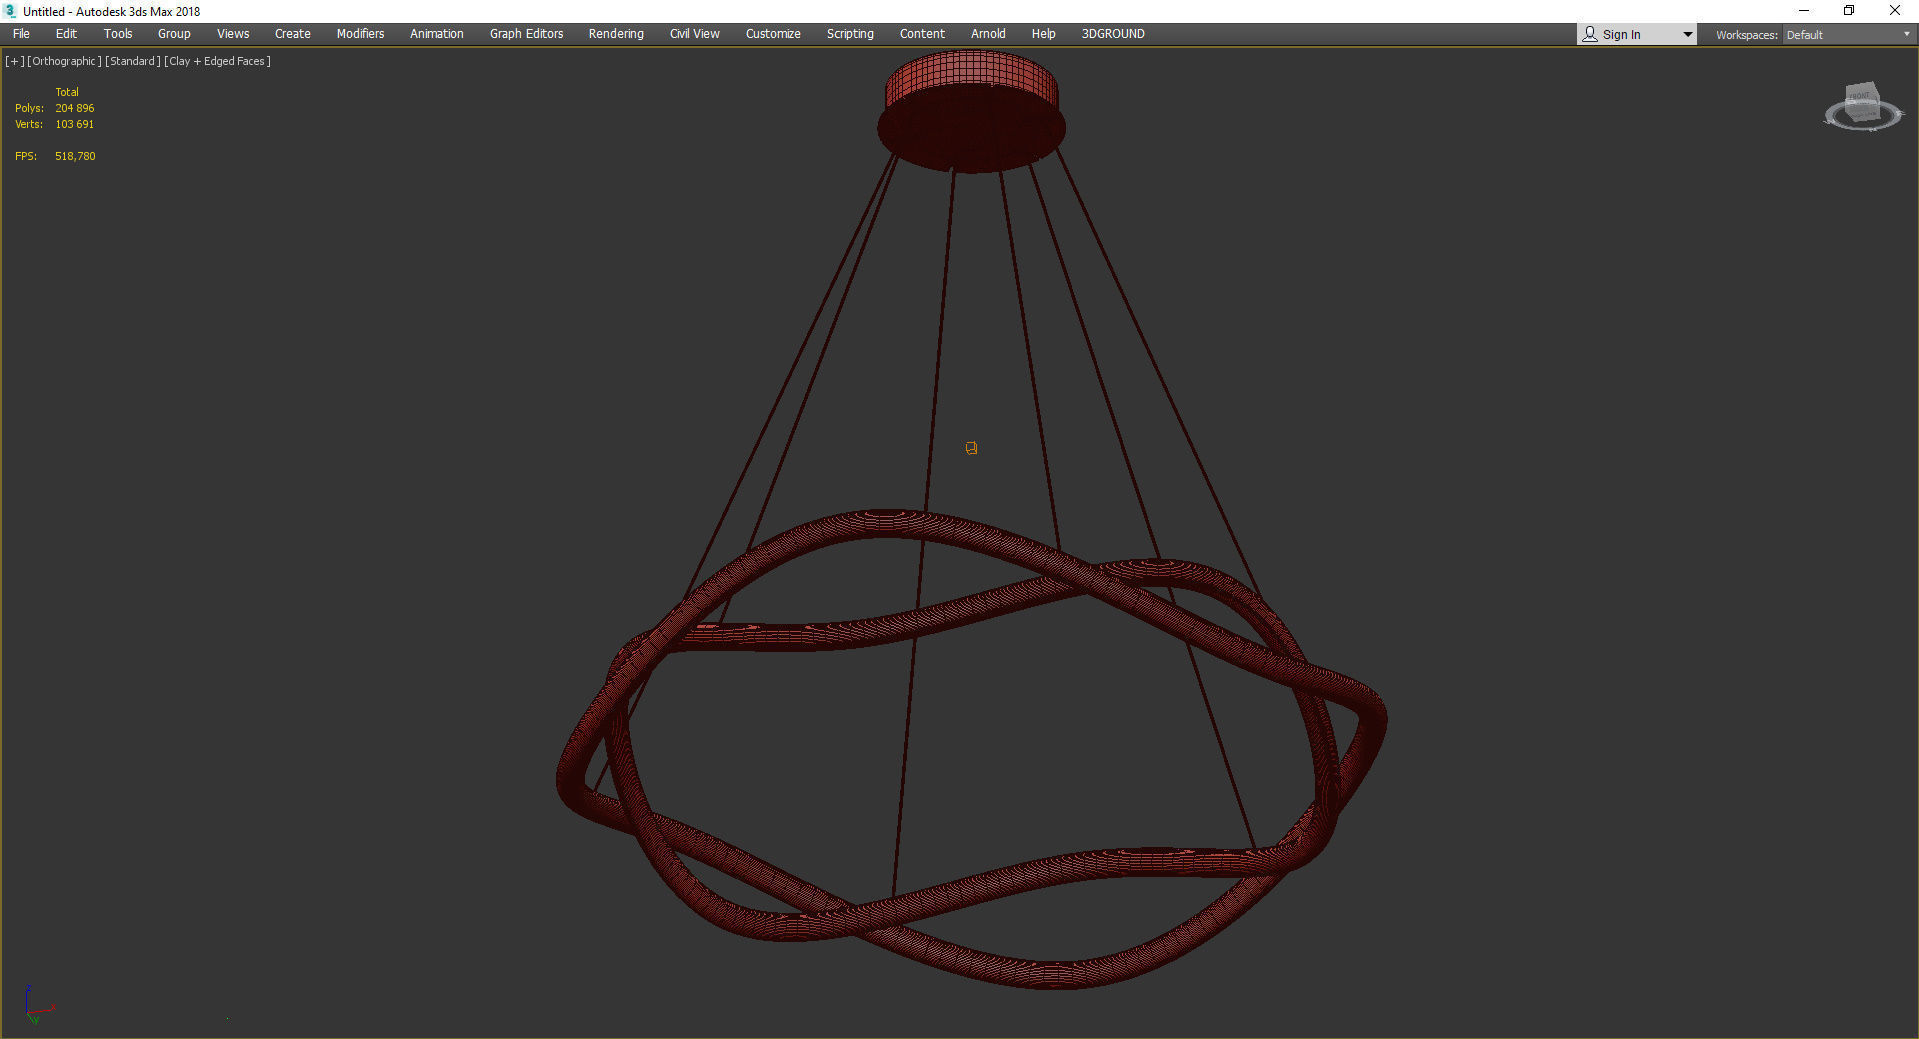Click the 3ds Max application icon in title bar
Image resolution: width=1919 pixels, height=1039 pixels.
pos(11,11)
